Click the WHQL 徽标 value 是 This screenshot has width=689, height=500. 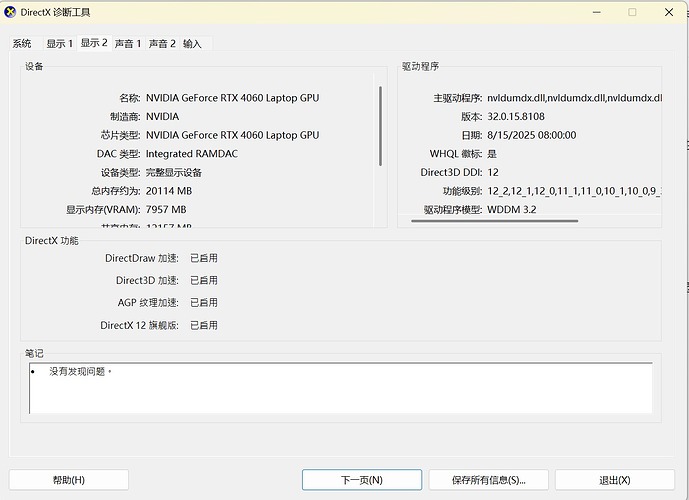pyautogui.click(x=492, y=154)
